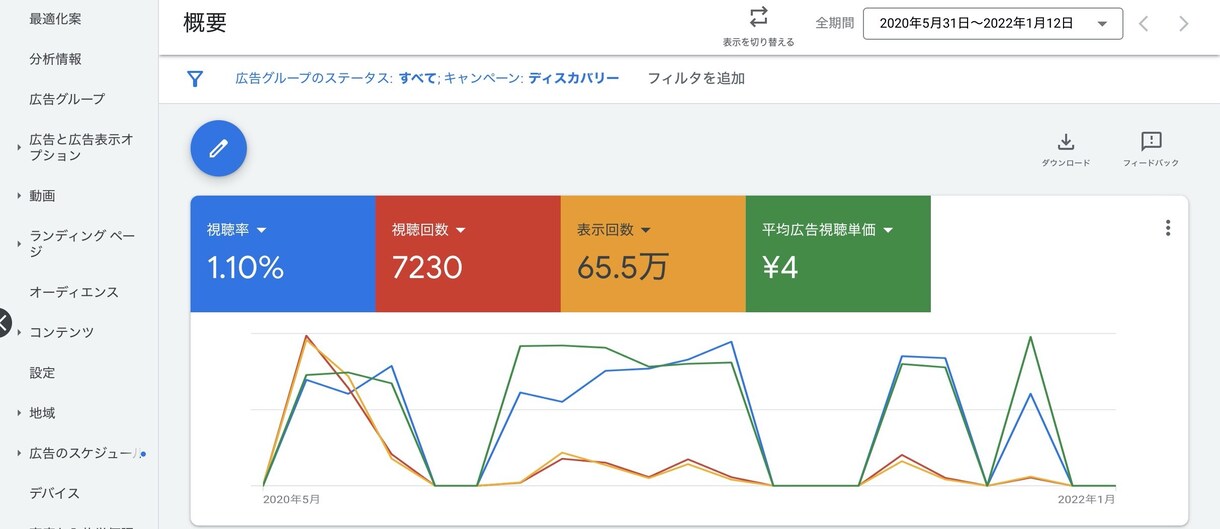
Task: Open the date range dropdown 2020年5月31日〜2022年1月12日
Action: (x=992, y=23)
